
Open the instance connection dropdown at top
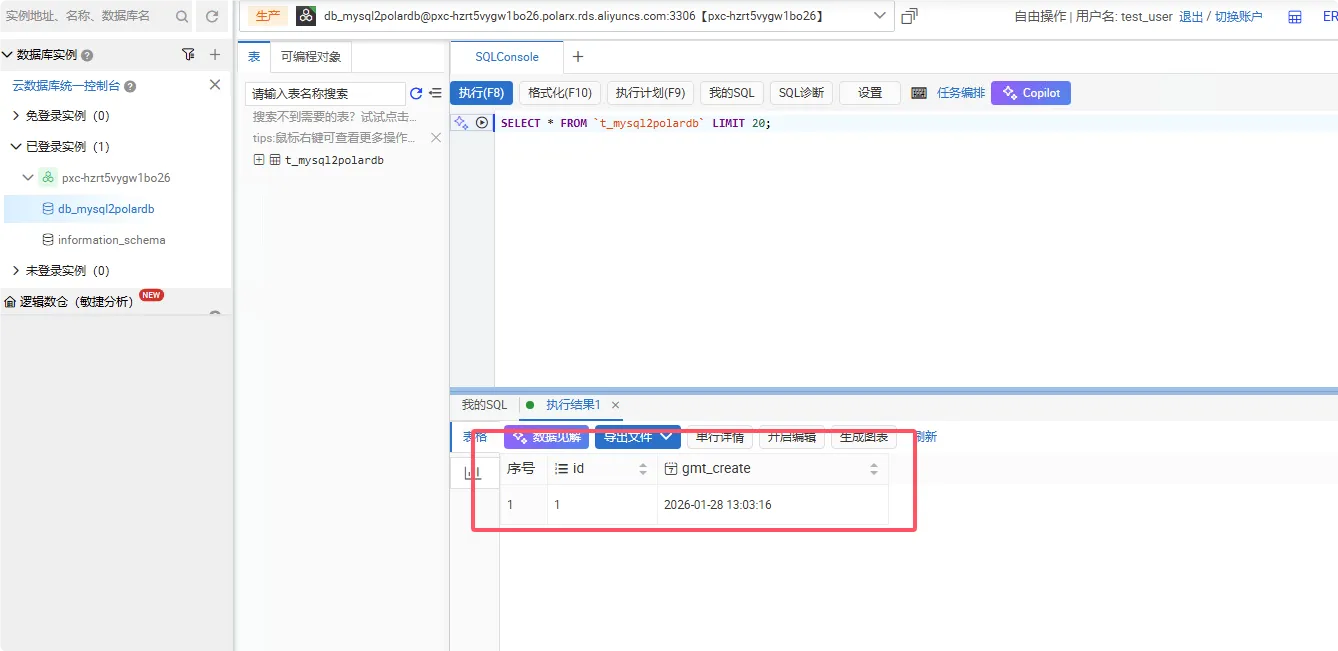(877, 16)
